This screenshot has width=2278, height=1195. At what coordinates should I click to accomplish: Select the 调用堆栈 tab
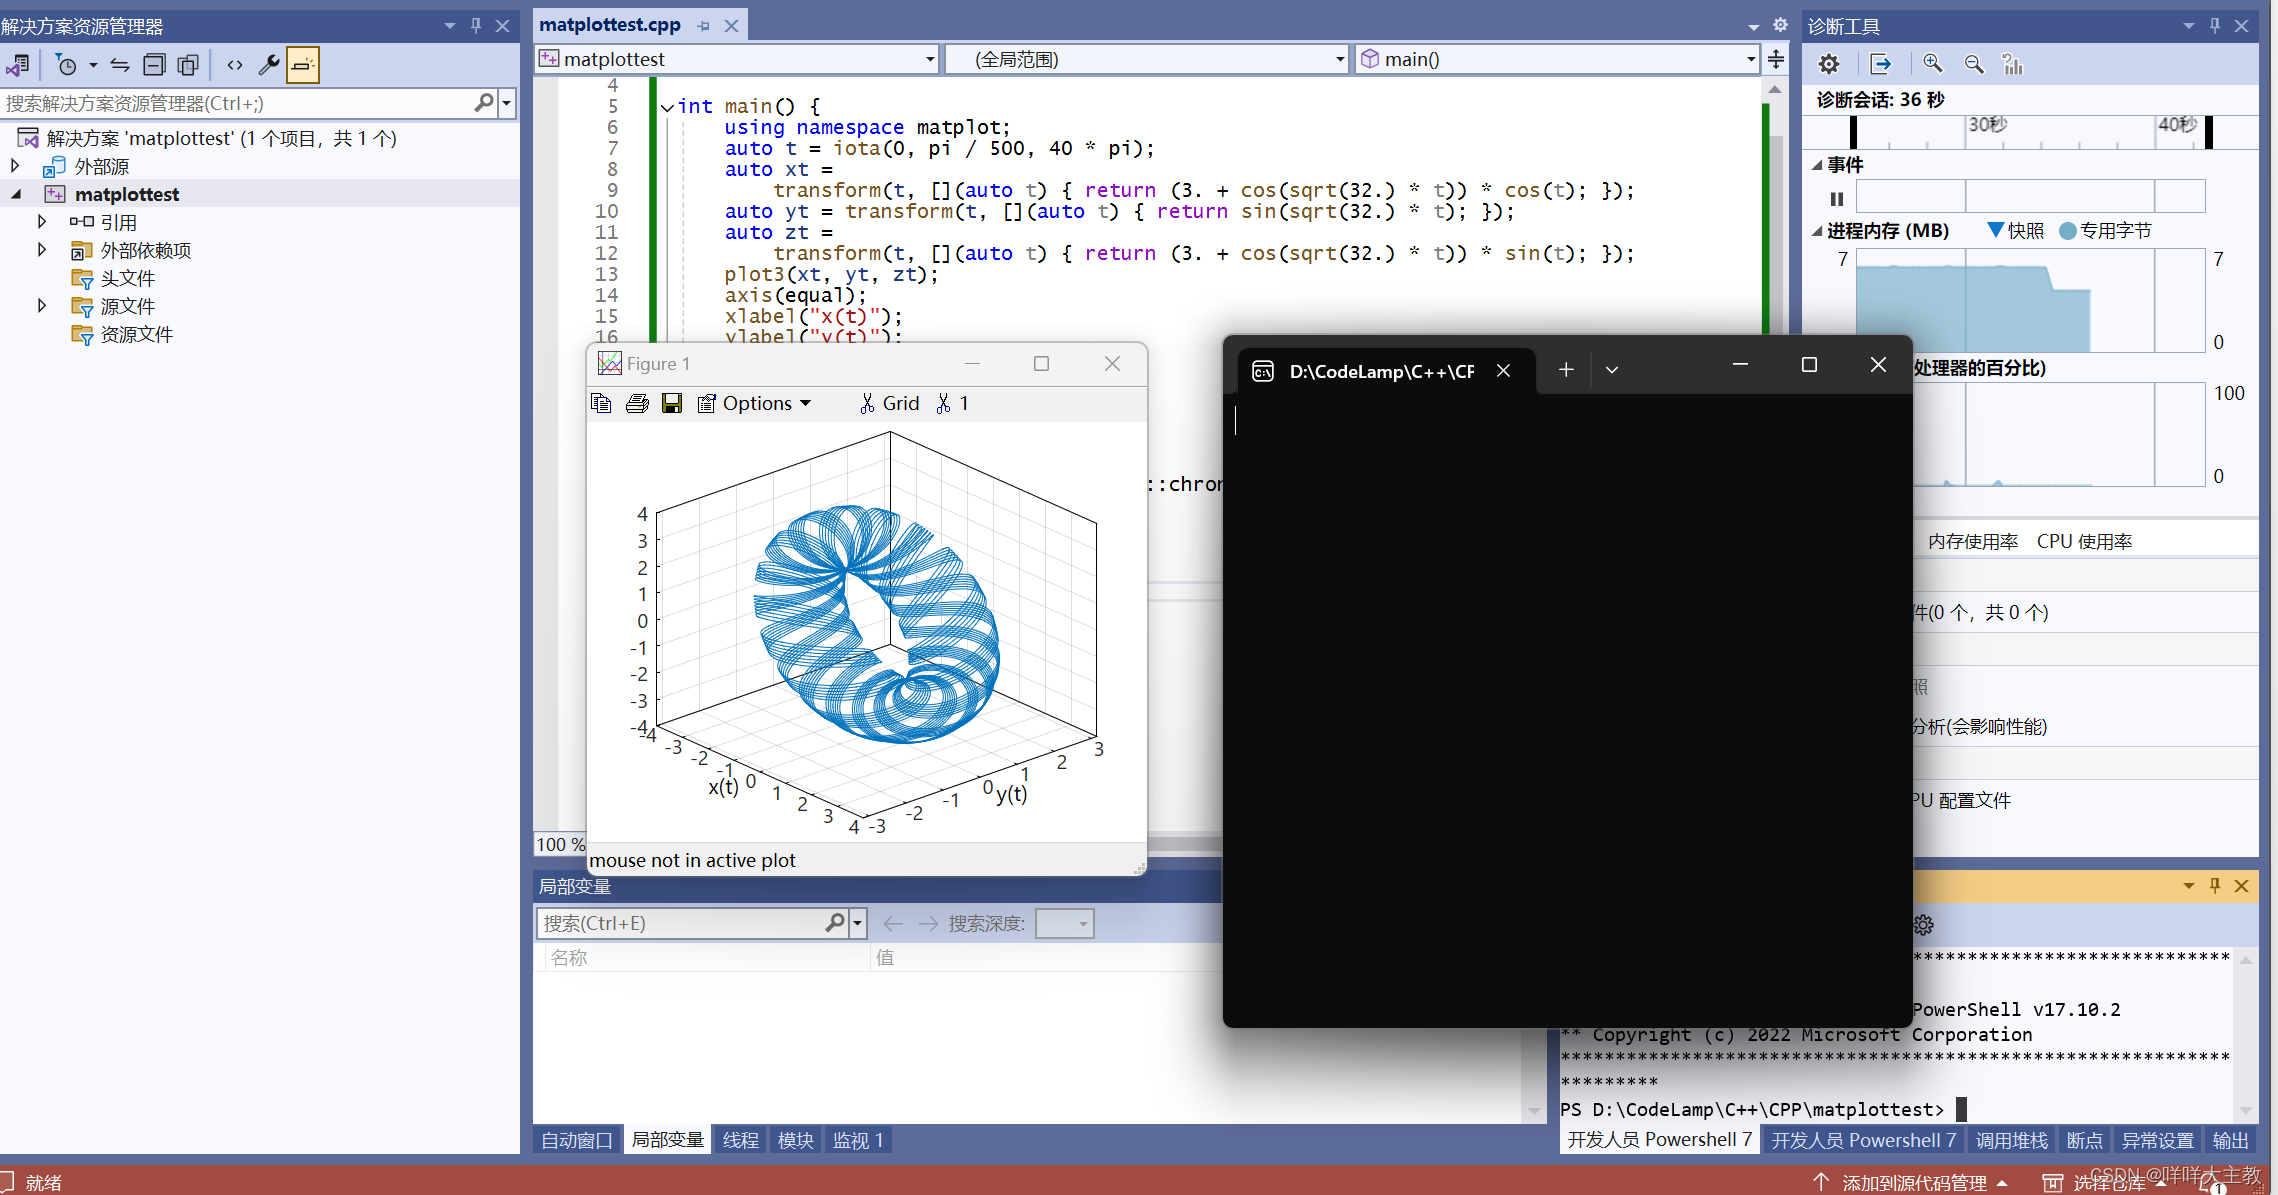tap(2011, 1140)
